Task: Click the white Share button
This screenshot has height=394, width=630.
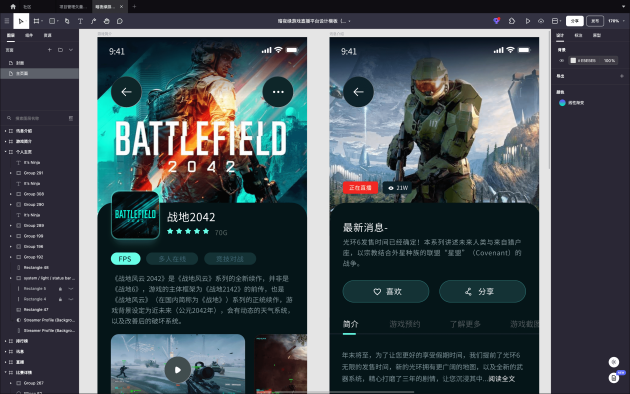Action: (x=575, y=21)
